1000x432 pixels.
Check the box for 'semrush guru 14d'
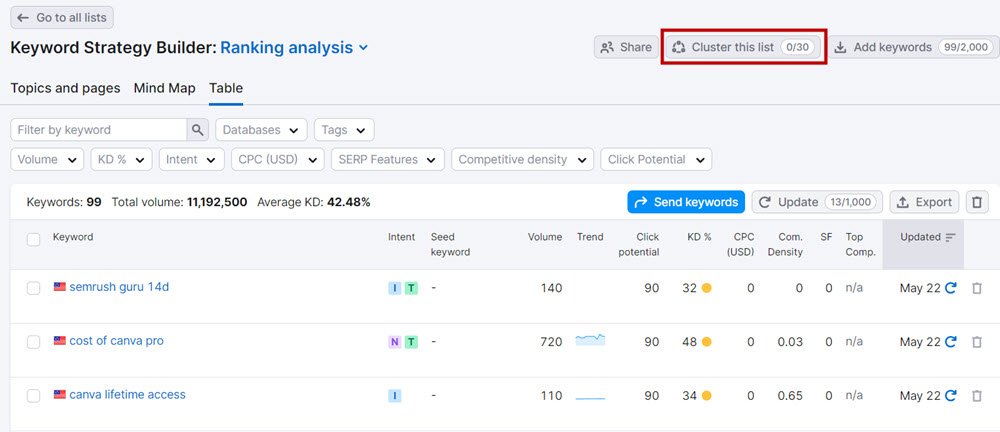[x=34, y=288]
